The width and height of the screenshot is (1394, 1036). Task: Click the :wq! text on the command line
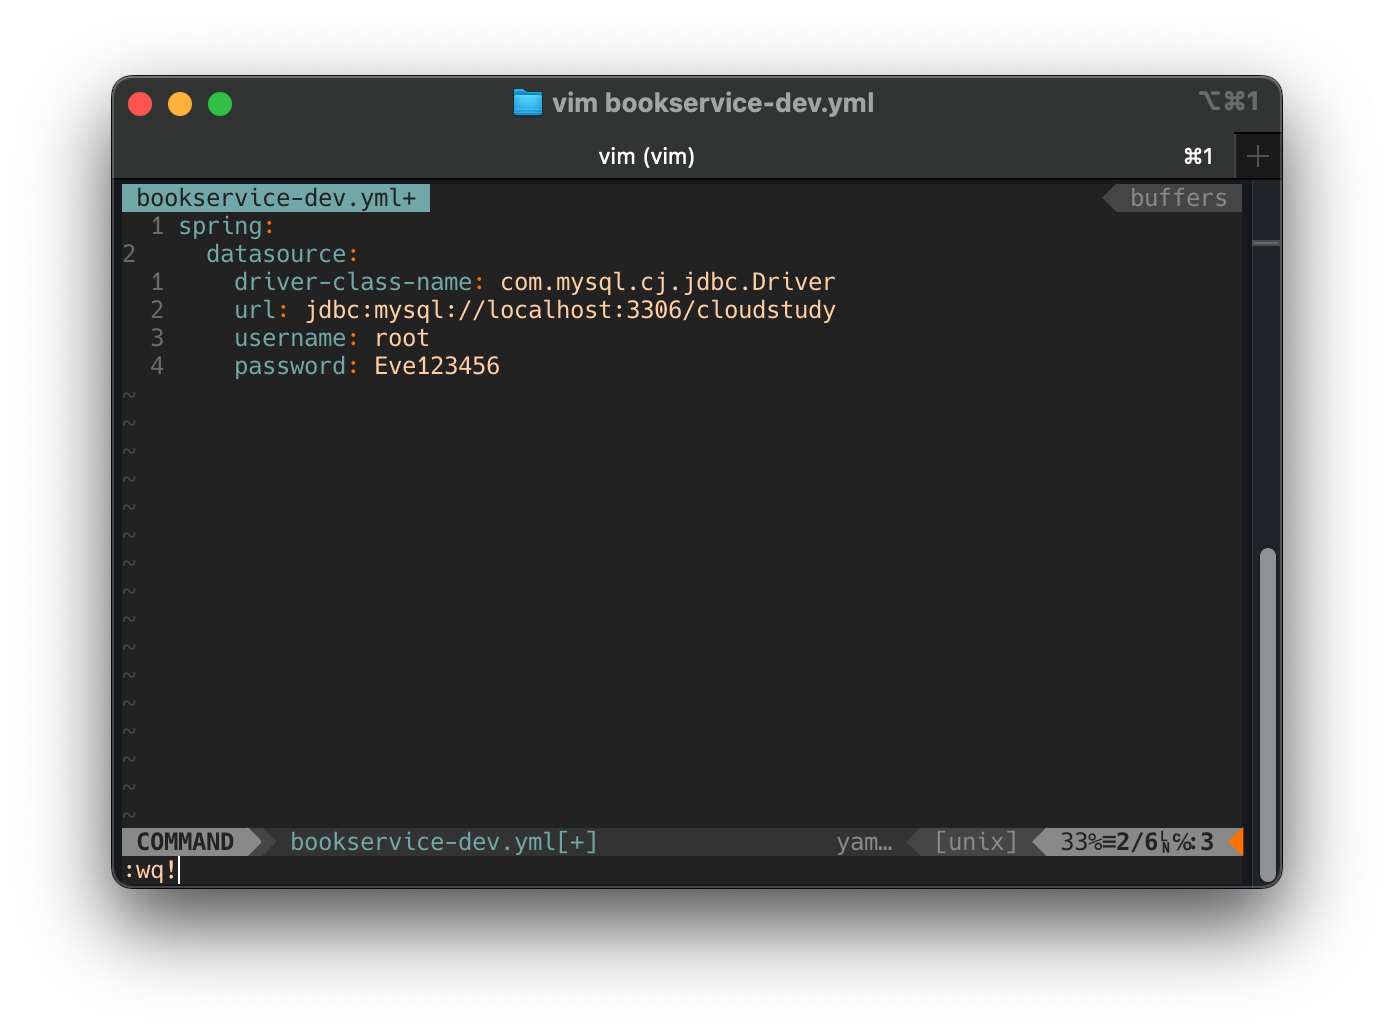pyautogui.click(x=151, y=870)
